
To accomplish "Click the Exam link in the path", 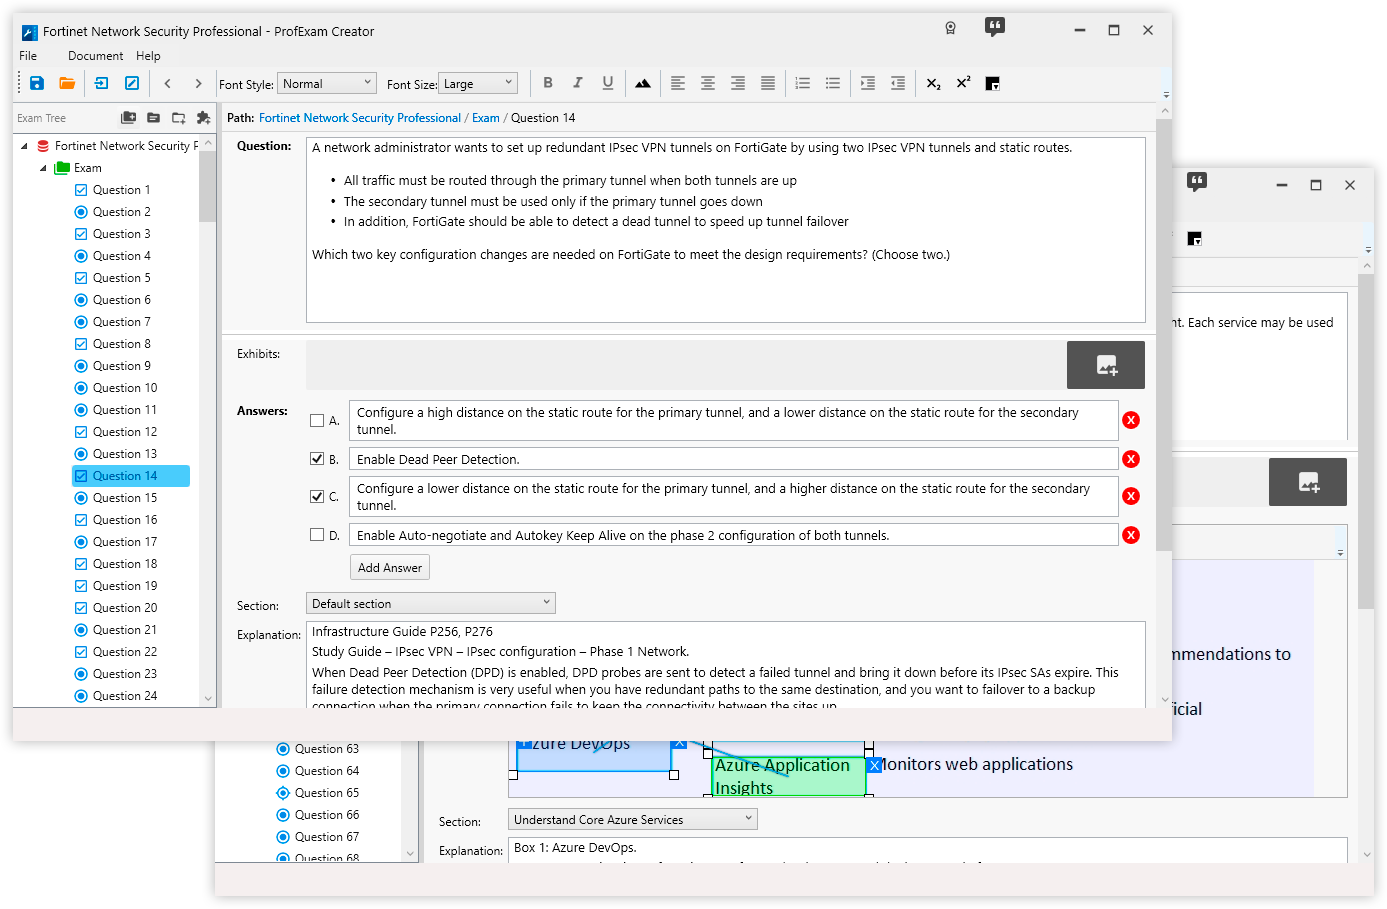I will coord(486,118).
